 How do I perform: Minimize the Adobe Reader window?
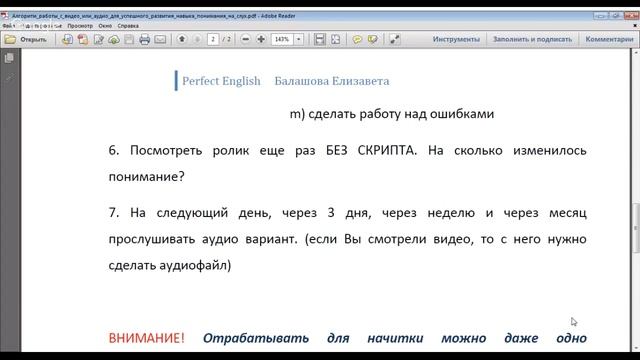tap(600, 16)
